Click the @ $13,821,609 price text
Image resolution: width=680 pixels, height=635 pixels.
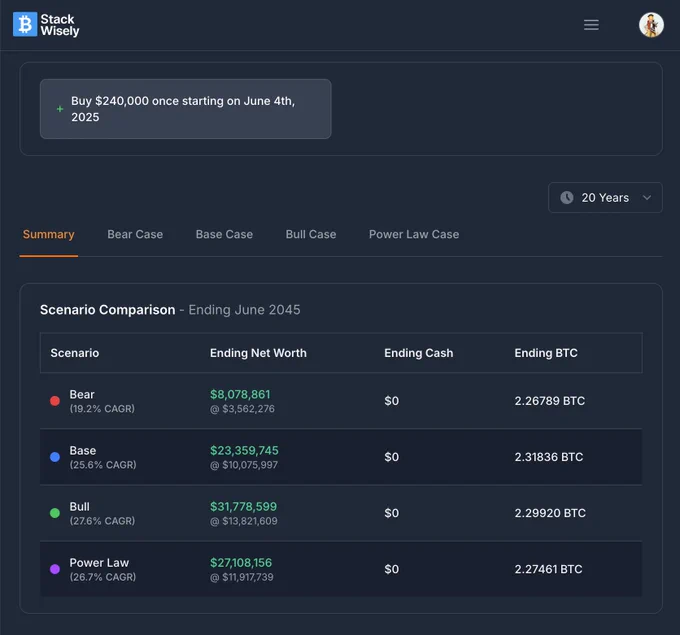click(244, 521)
